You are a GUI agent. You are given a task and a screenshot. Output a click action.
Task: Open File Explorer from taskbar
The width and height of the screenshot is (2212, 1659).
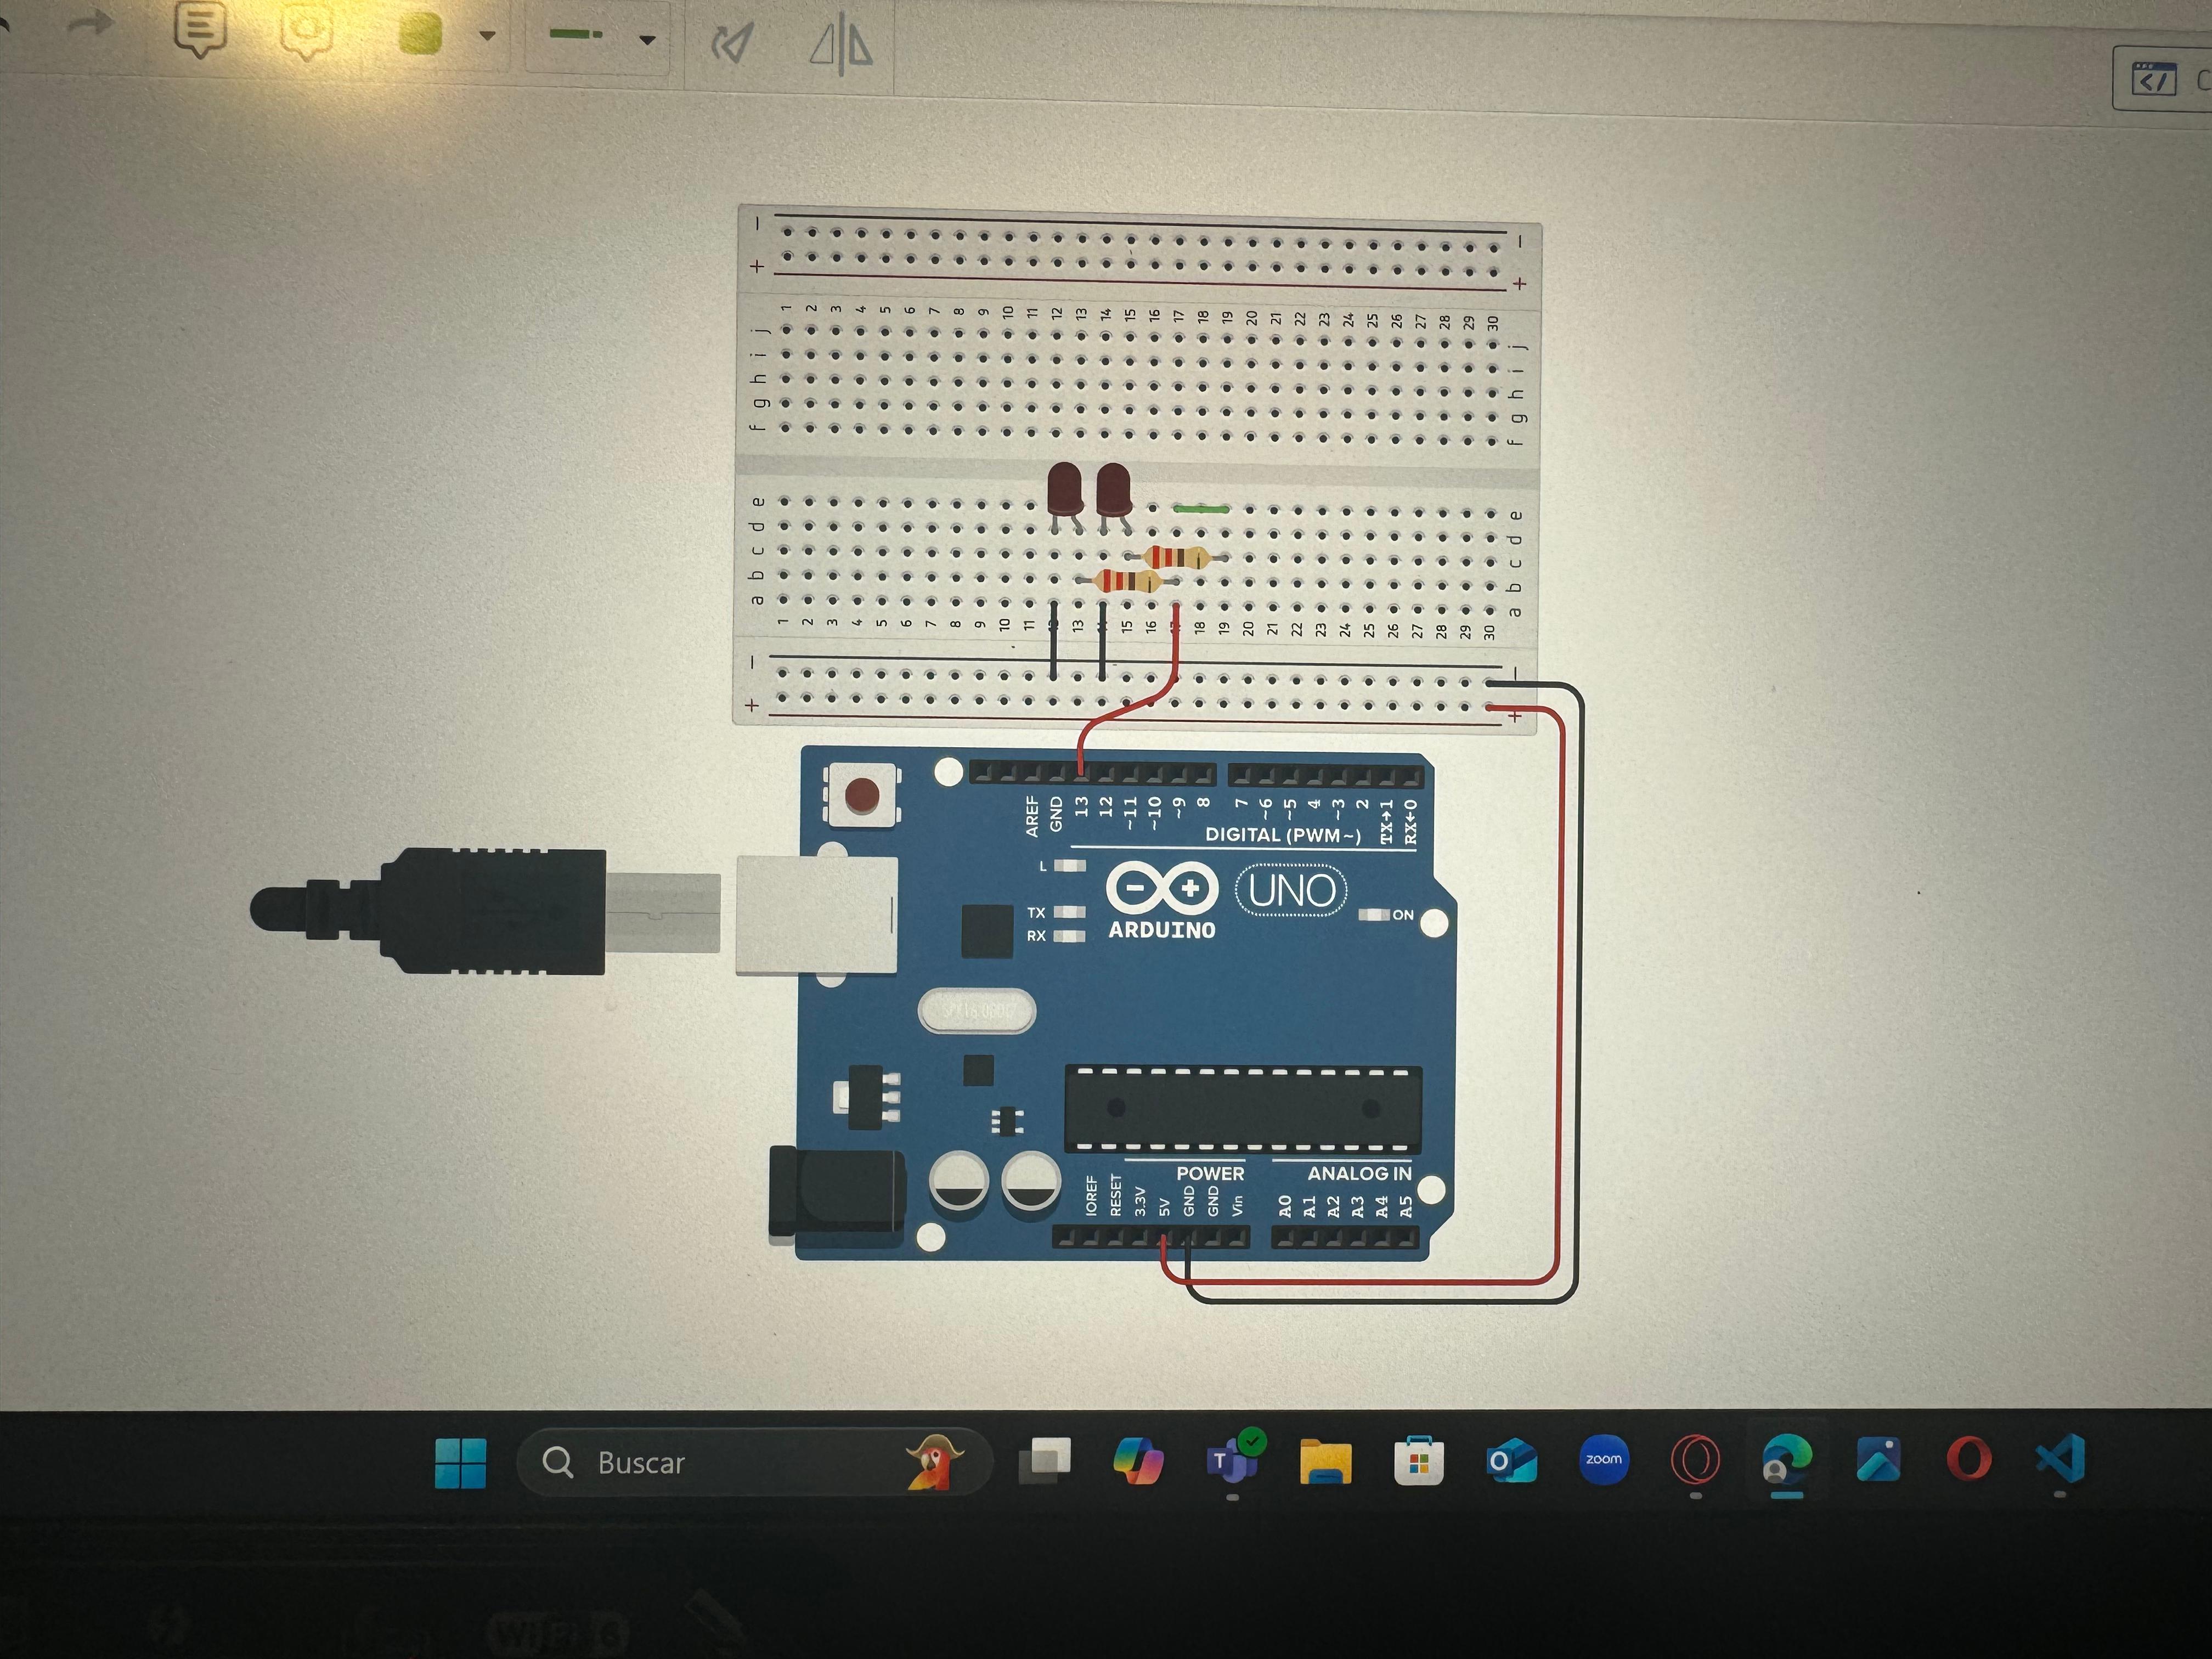pyautogui.click(x=1325, y=1462)
